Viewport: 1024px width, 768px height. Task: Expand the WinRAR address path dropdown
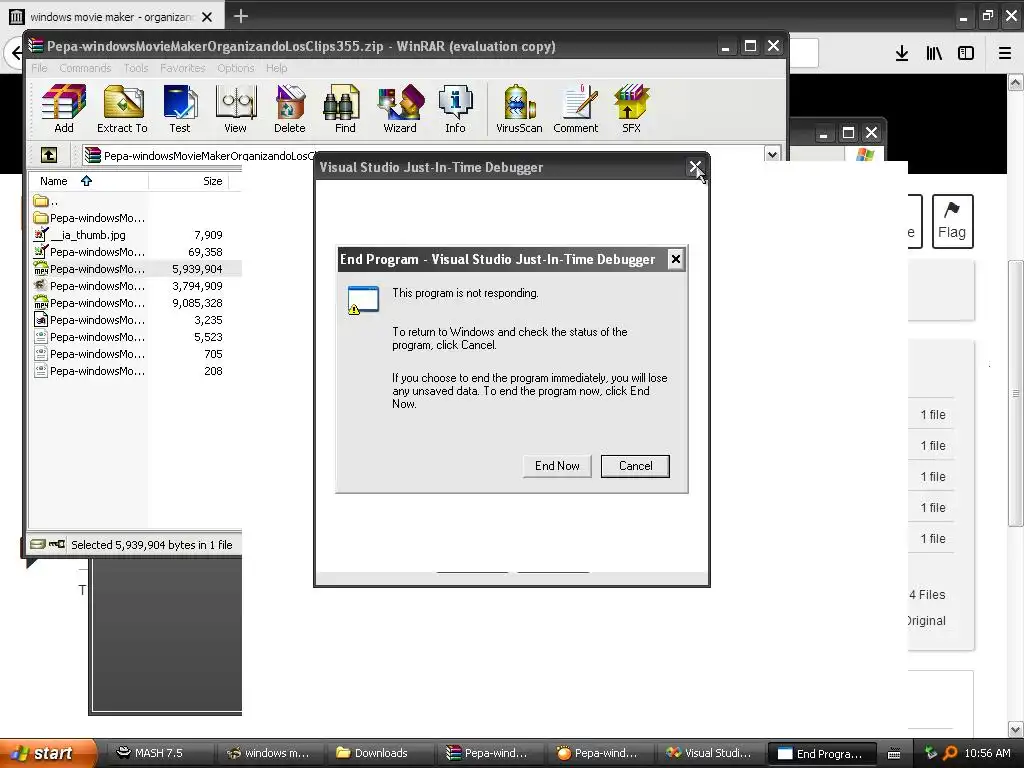click(773, 154)
